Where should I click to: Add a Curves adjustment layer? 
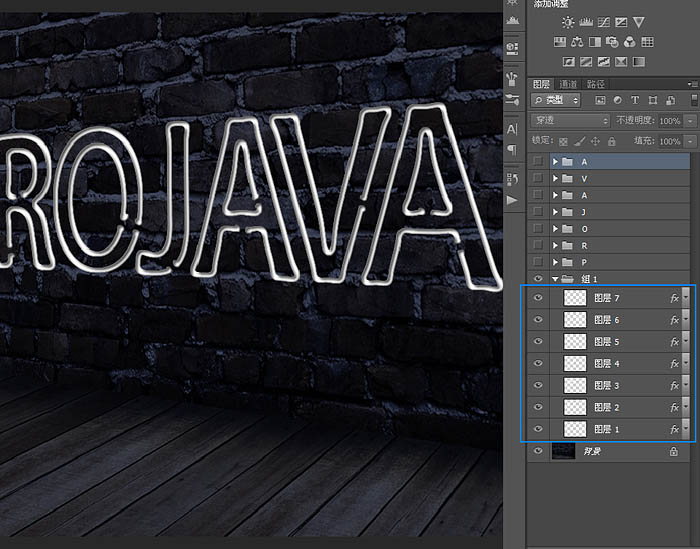(x=602, y=22)
